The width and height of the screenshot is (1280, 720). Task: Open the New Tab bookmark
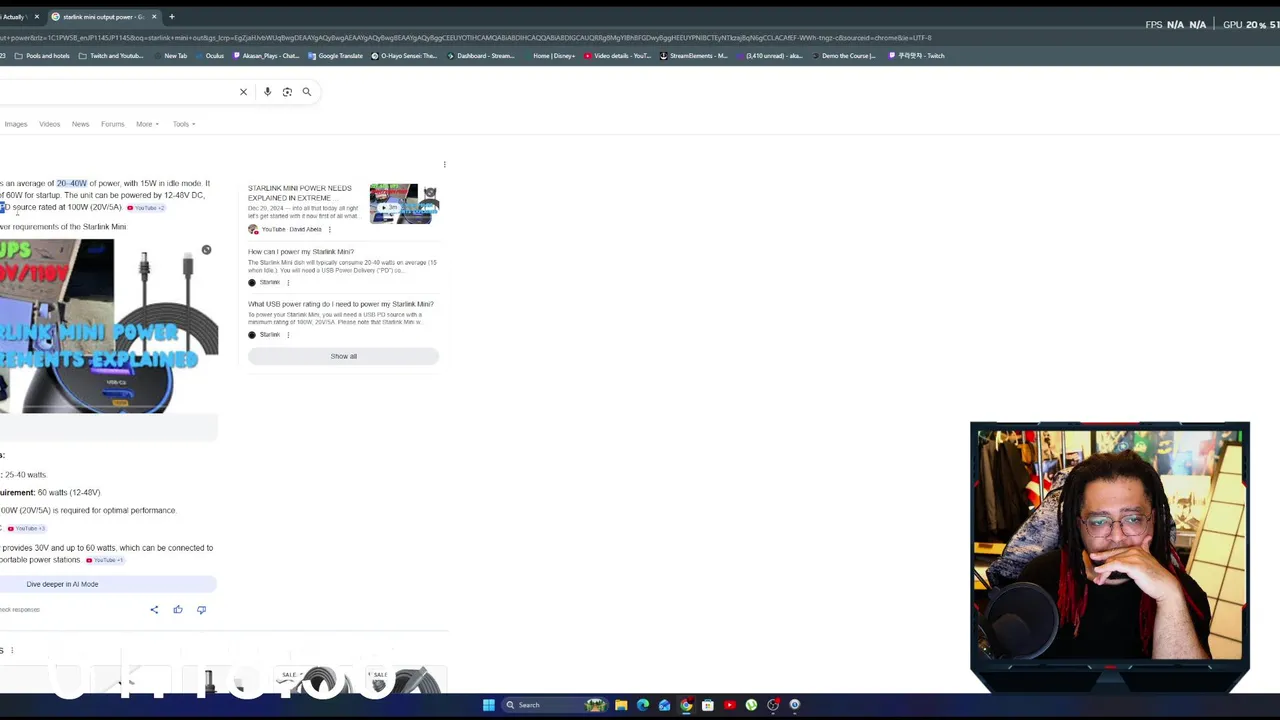click(x=170, y=56)
